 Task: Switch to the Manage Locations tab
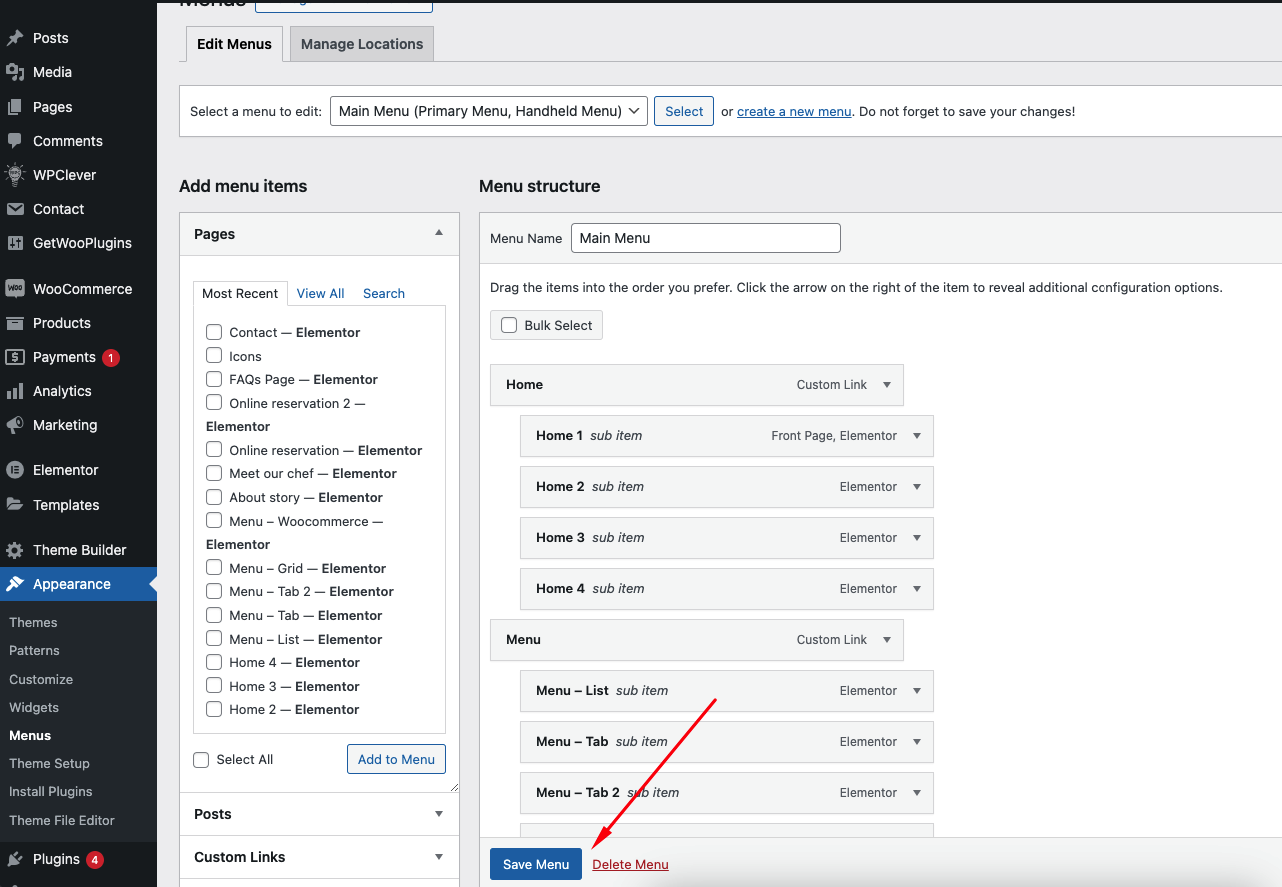pos(362,44)
